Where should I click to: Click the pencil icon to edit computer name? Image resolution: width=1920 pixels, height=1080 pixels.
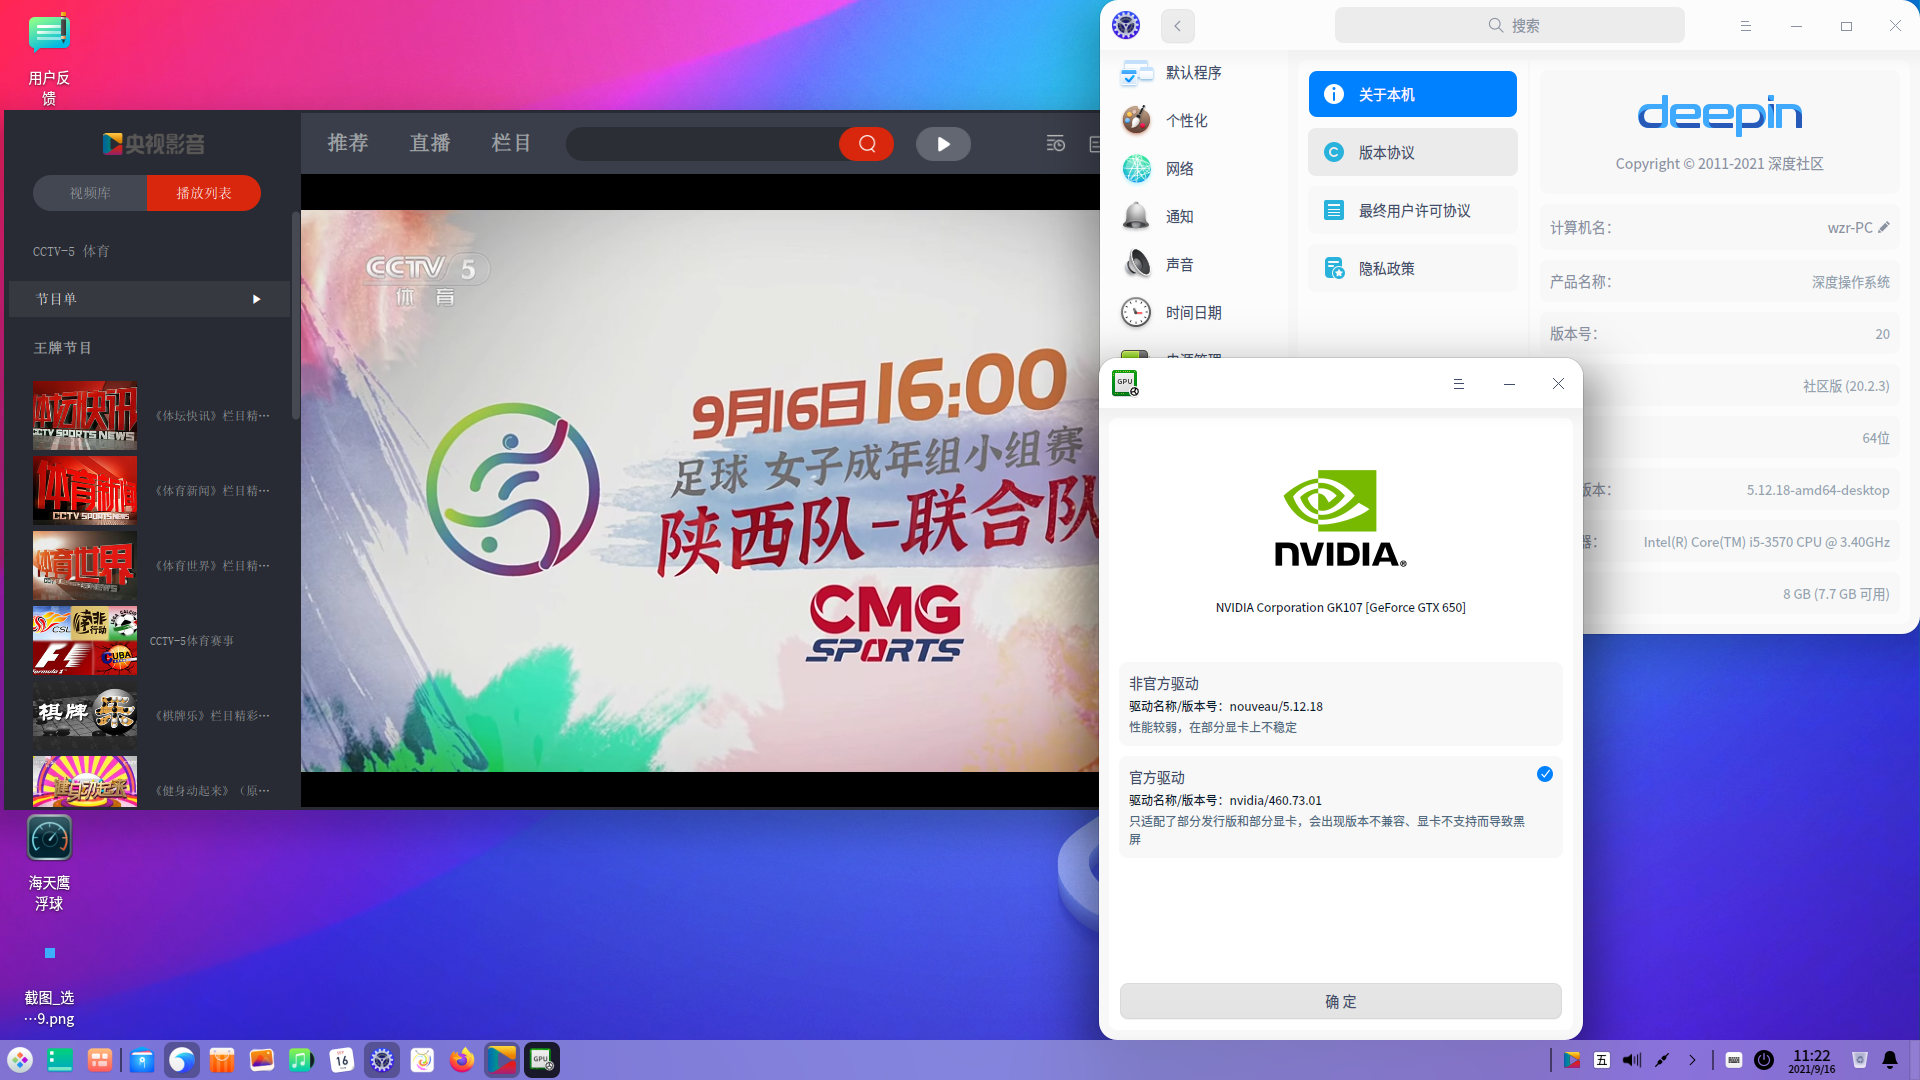pyautogui.click(x=1884, y=227)
